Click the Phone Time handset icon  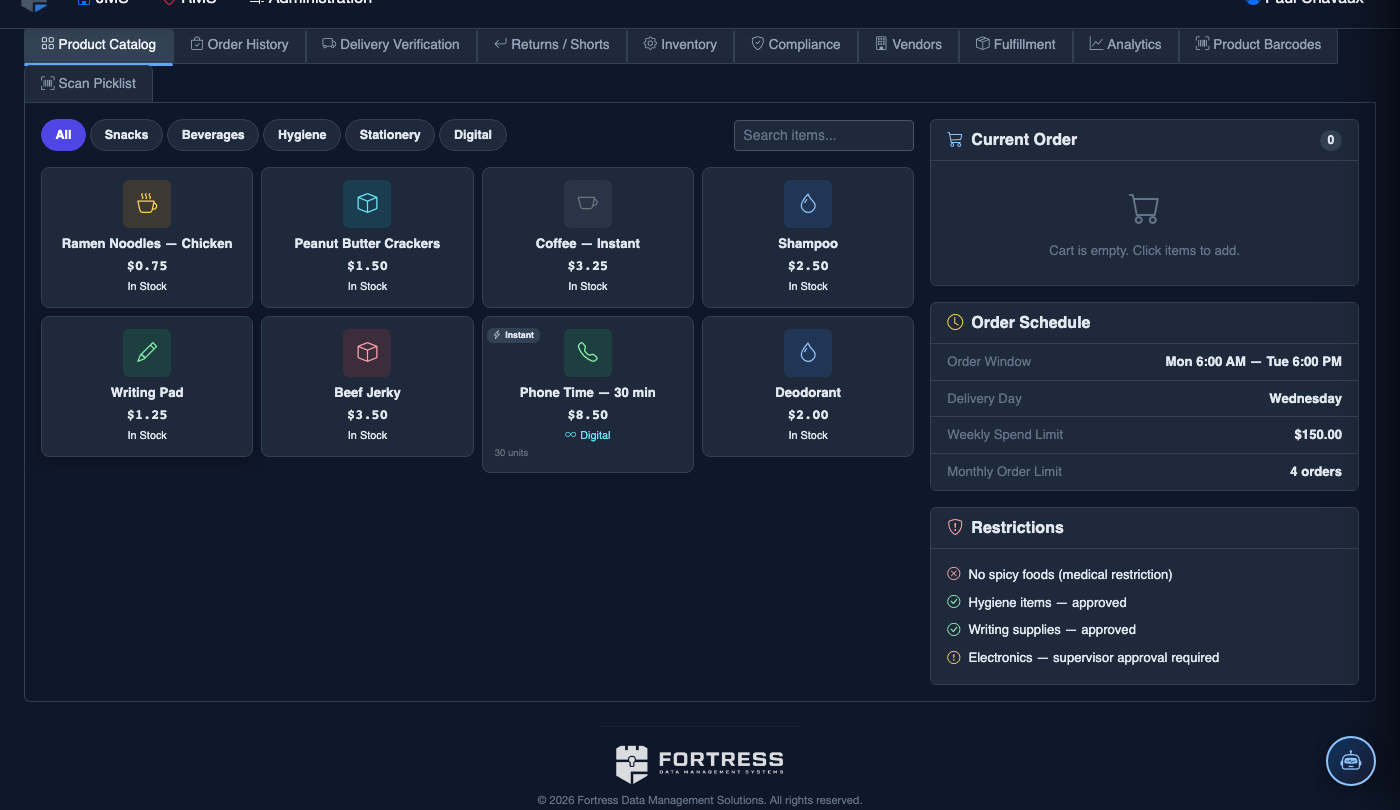(588, 353)
